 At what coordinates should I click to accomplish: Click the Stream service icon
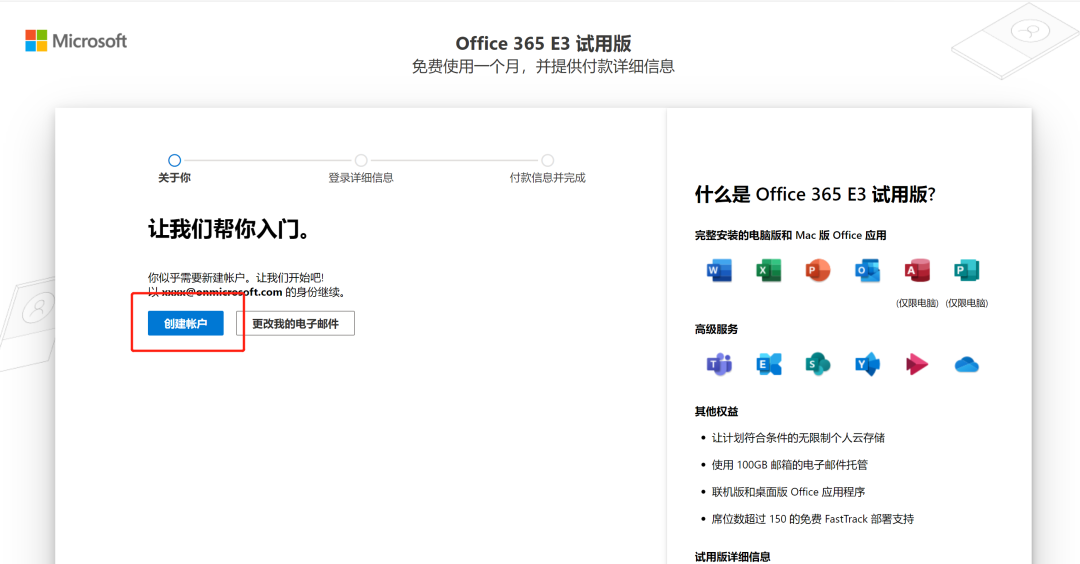coord(917,364)
